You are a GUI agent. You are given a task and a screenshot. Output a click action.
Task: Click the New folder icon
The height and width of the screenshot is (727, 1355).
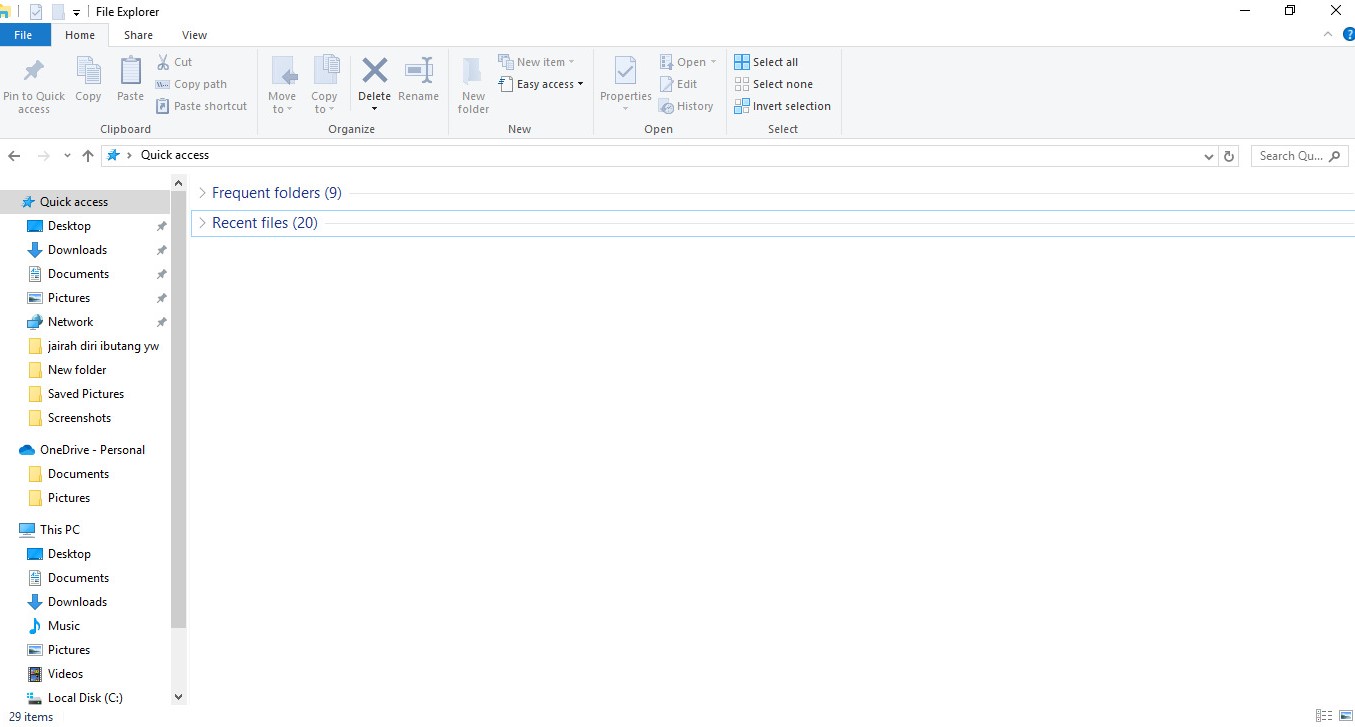(x=473, y=72)
